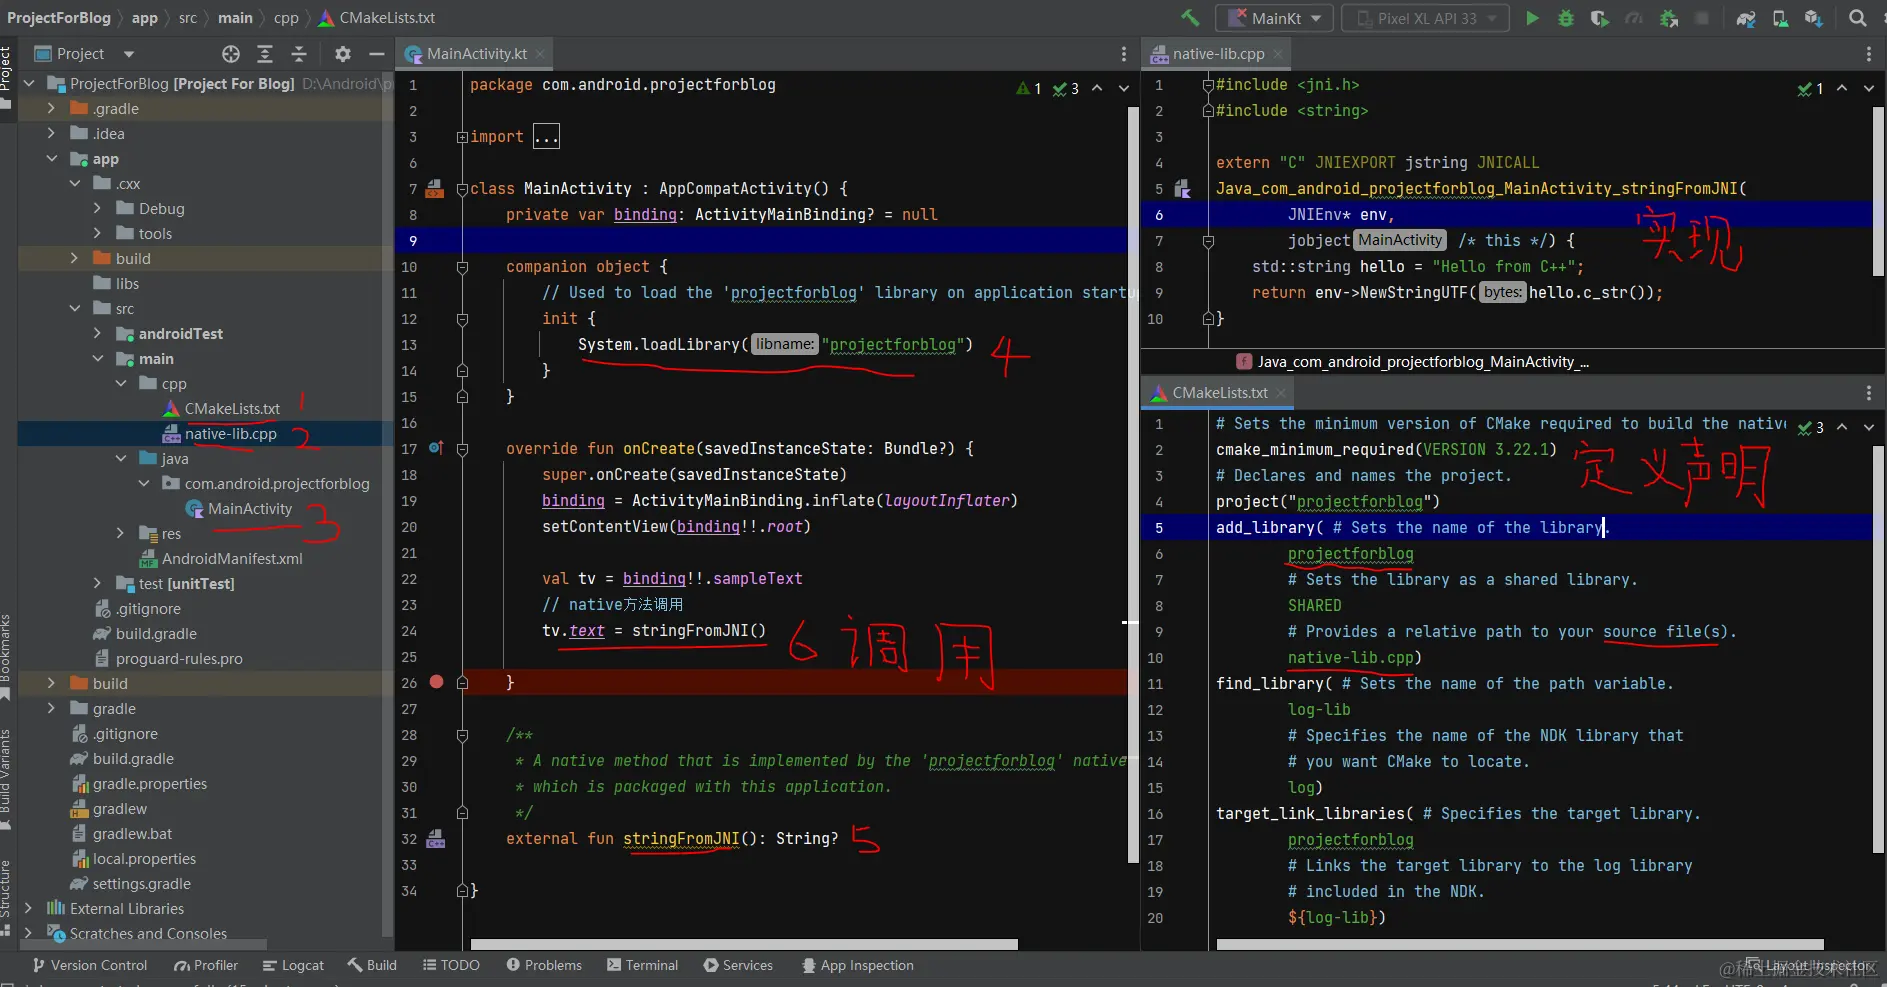Viewport: 1887px width, 987px height.
Task: Click the Make Project hammer icon
Action: coord(1190,18)
